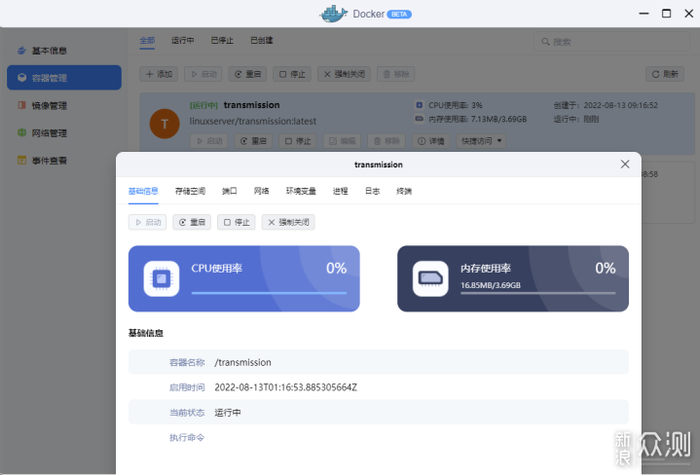
Task: Click the 16.85MB/3.69GB memory value
Action: coord(491,285)
